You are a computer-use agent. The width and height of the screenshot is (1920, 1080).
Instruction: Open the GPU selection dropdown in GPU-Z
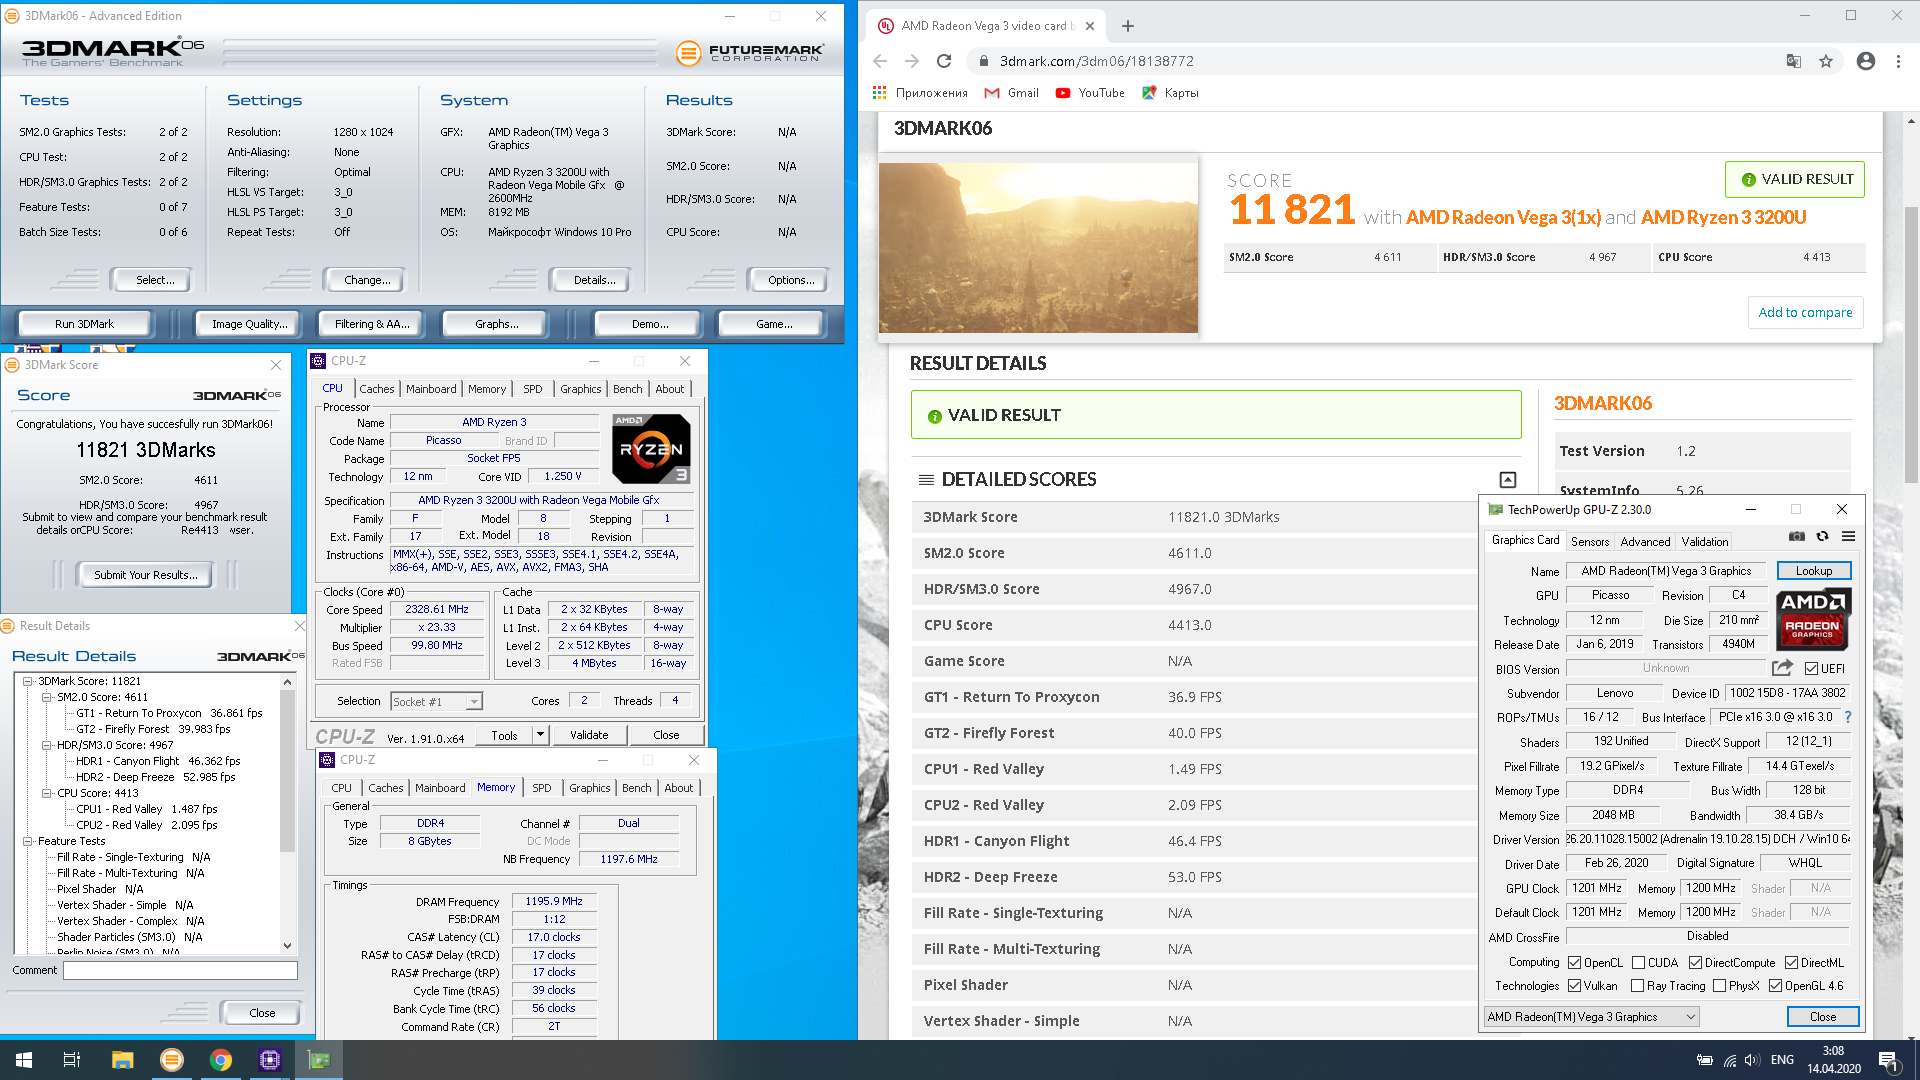point(1592,1017)
